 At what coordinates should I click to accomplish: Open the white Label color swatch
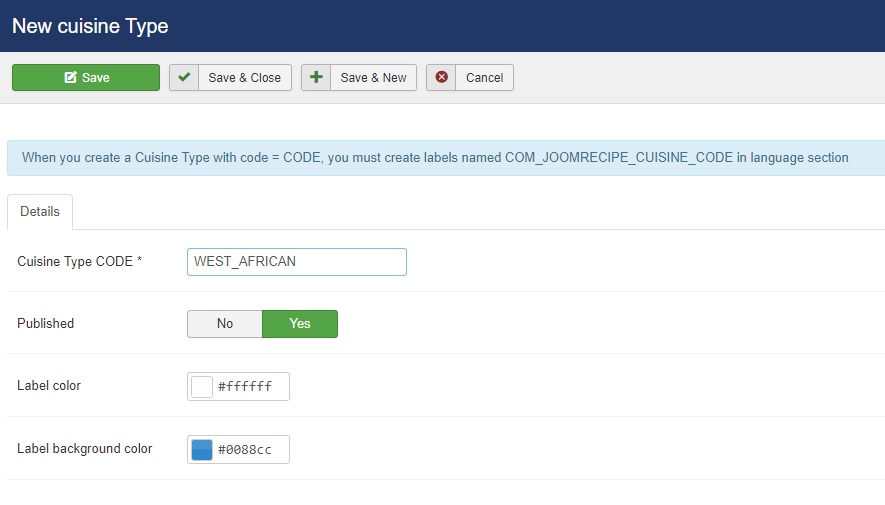pos(201,387)
